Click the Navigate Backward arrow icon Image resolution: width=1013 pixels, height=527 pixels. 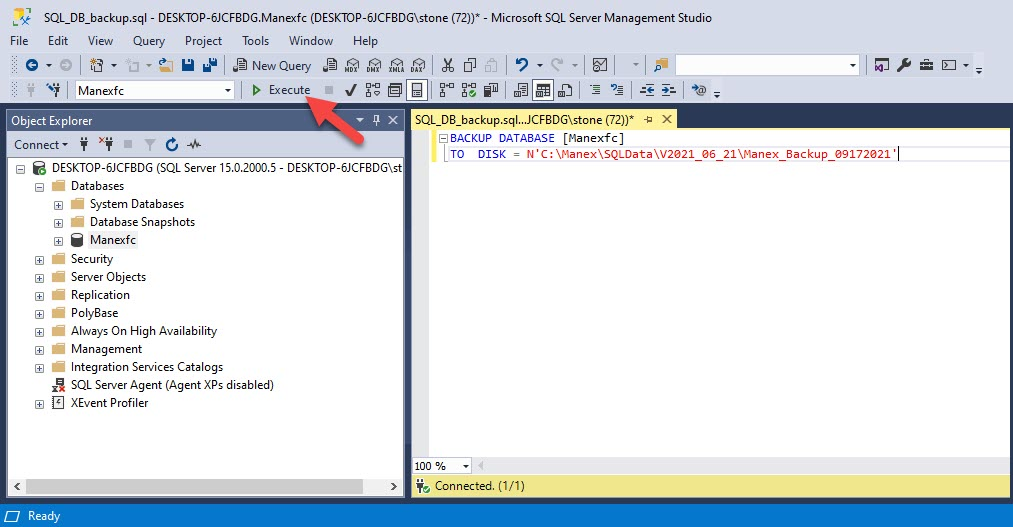[x=32, y=65]
